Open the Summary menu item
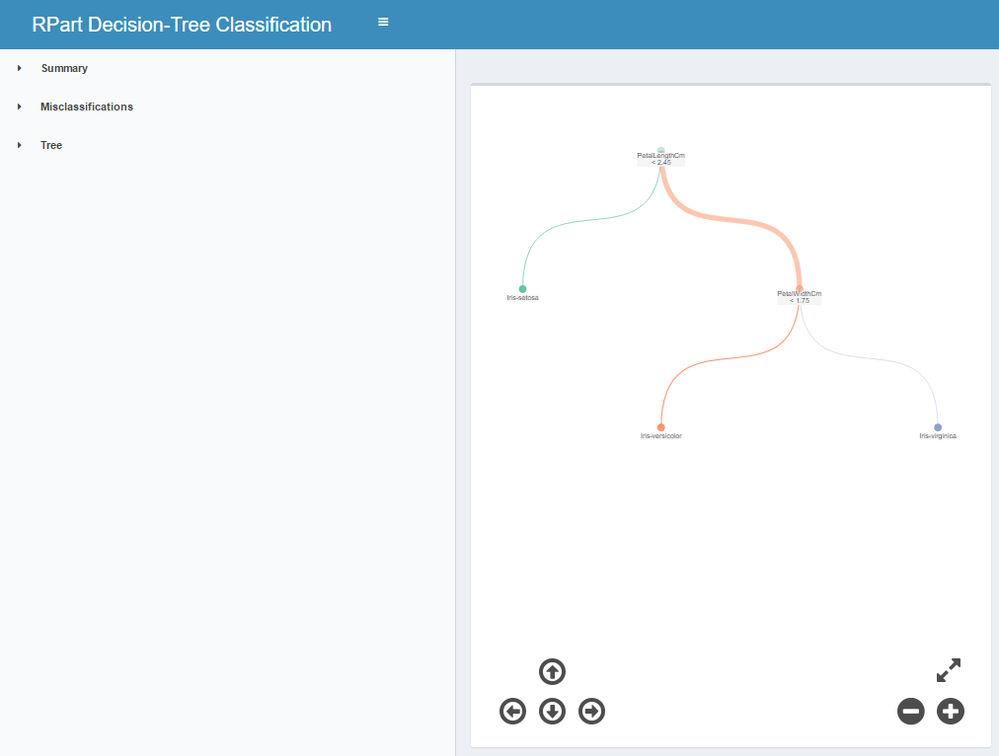The height and width of the screenshot is (756, 999). click(x=64, y=68)
